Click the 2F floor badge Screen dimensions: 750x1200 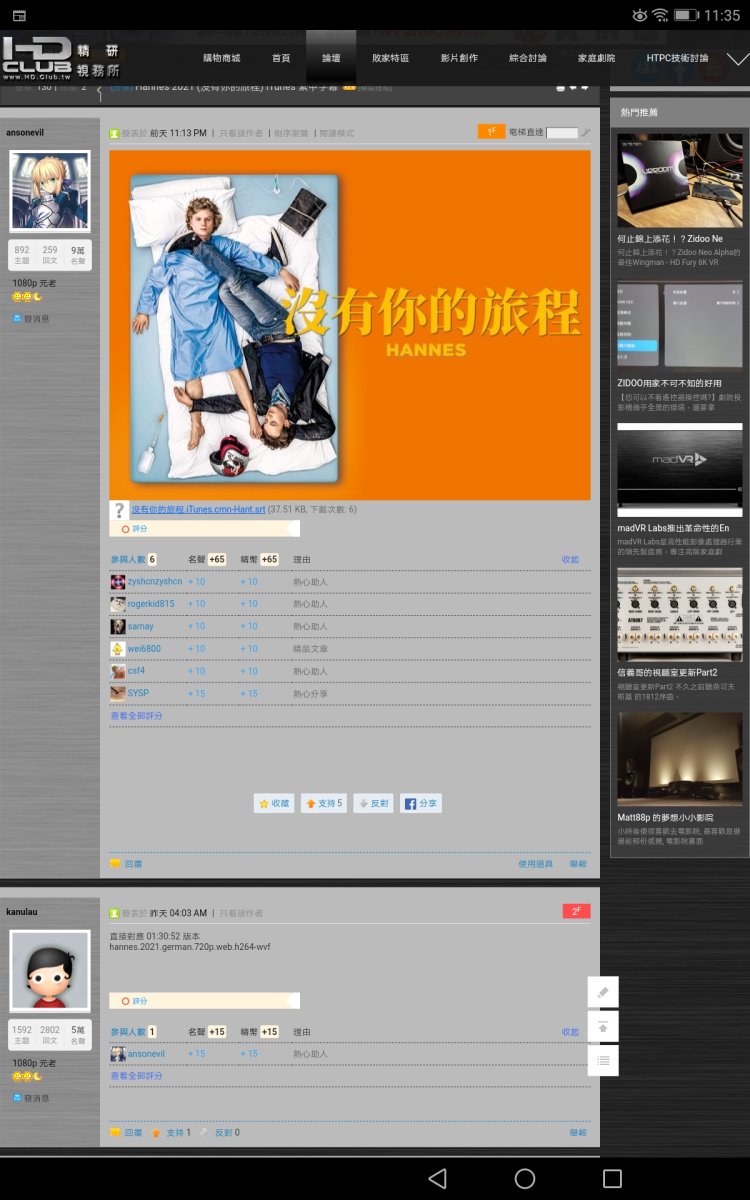577,911
